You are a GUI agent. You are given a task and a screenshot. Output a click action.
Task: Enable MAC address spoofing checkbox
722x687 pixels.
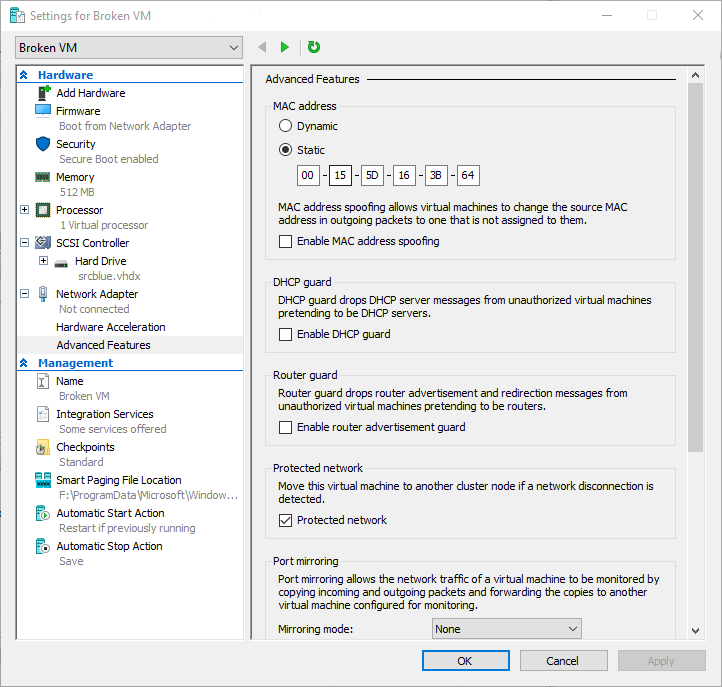coord(285,241)
